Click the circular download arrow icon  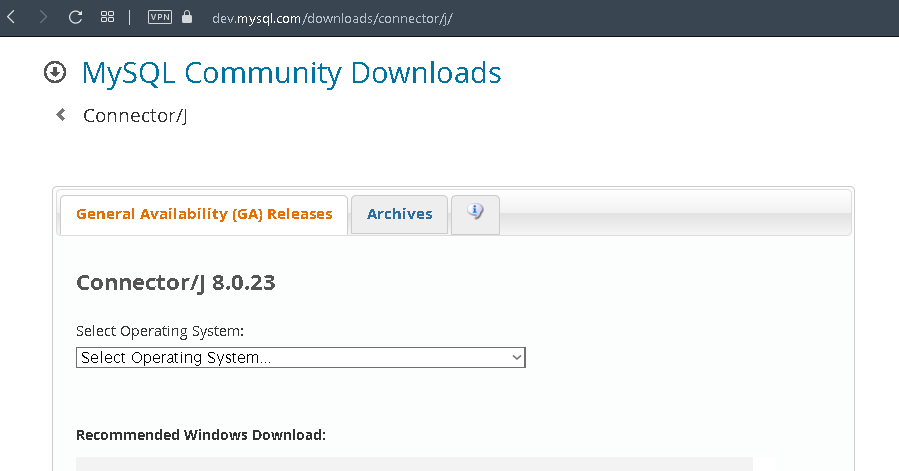pos(55,72)
